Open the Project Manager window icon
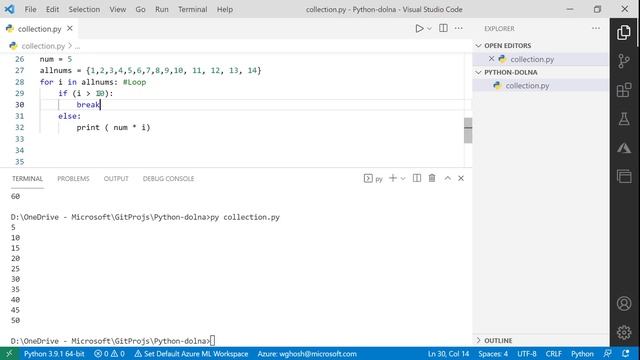Image resolution: width=640 pixels, height=360 pixels. coord(624,176)
